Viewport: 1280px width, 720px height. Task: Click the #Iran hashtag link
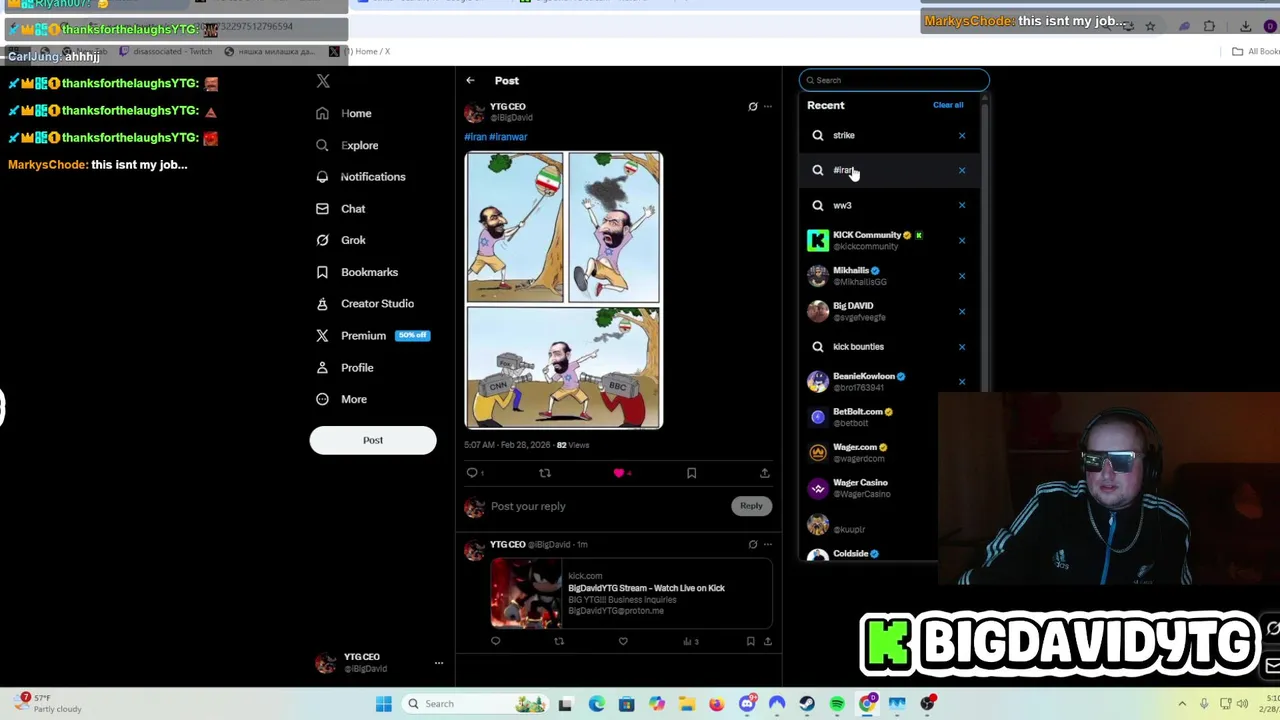[x=475, y=137]
